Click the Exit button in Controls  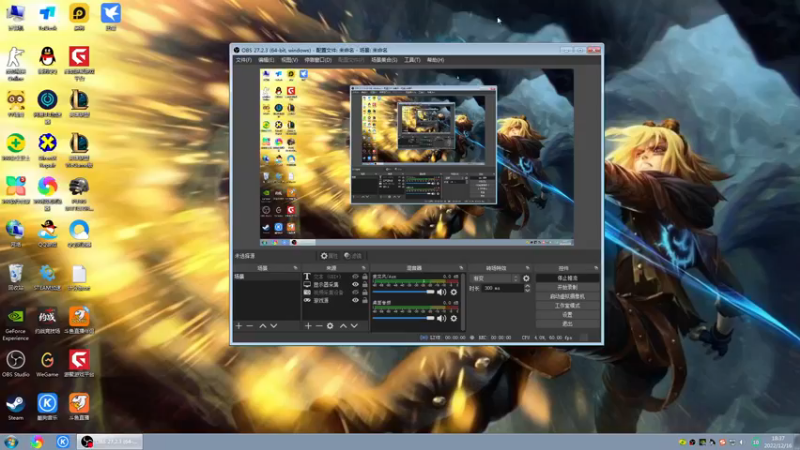point(567,324)
